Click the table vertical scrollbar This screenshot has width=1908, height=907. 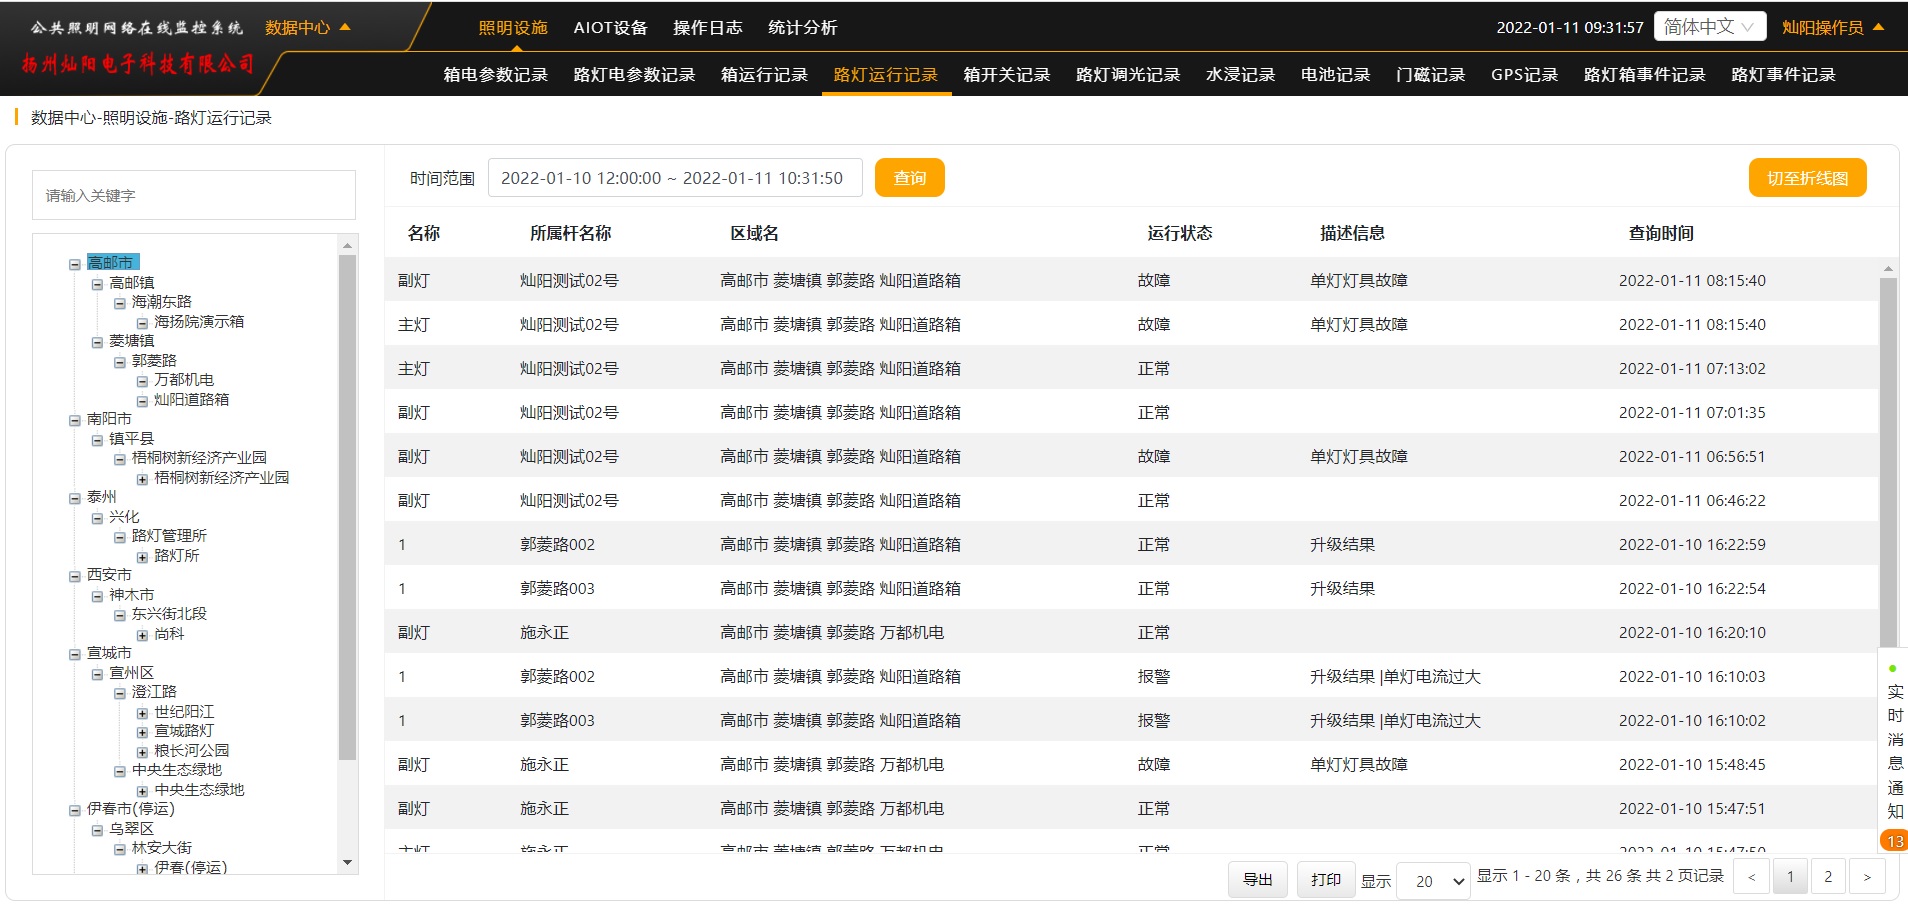(x=1888, y=460)
